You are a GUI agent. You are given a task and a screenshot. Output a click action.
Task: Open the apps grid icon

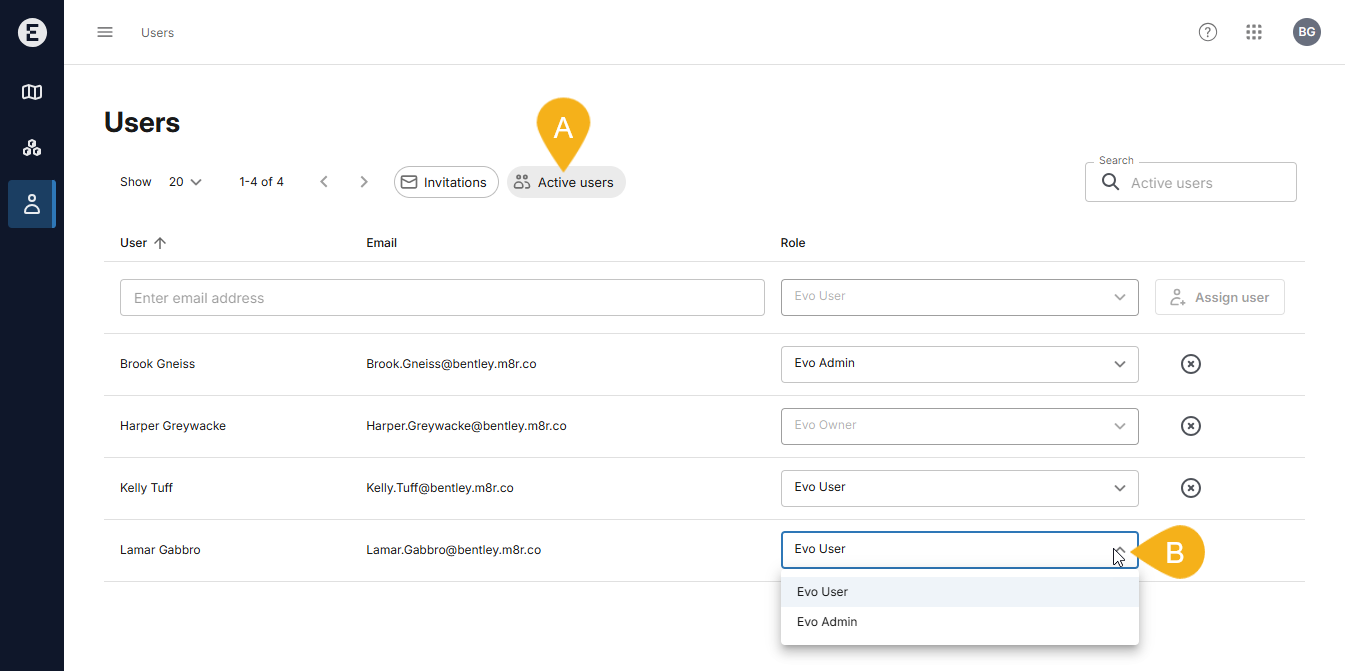1254,32
